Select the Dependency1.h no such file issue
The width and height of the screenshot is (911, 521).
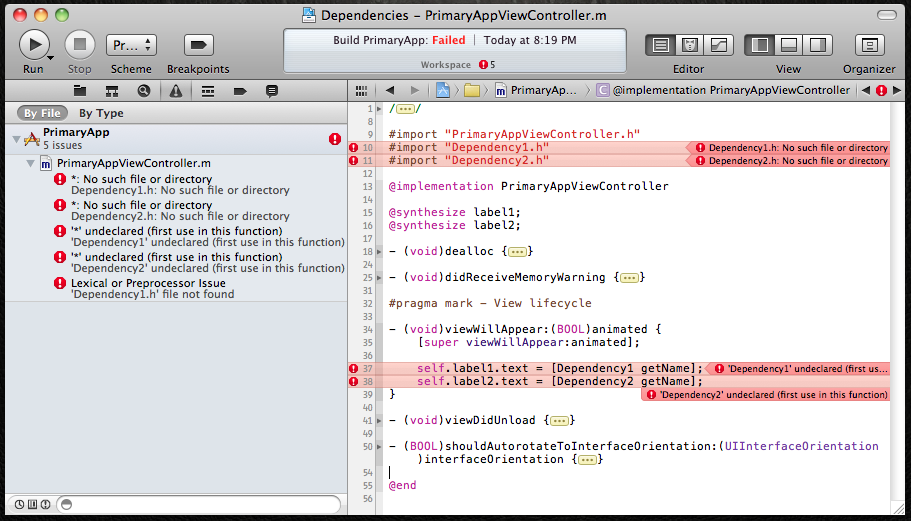tap(180, 184)
